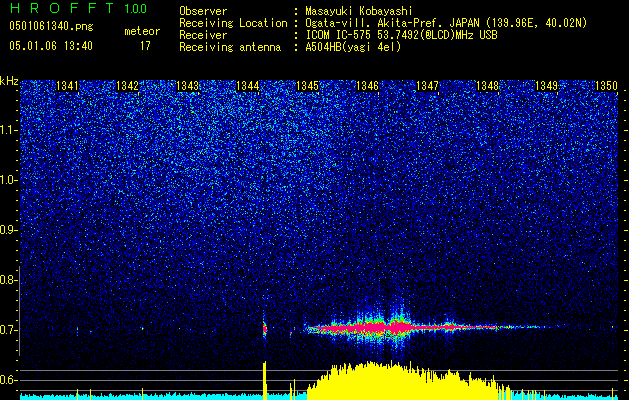Click the Ogata-vill. Akita-Pref. JAPAN location text

[446, 23]
